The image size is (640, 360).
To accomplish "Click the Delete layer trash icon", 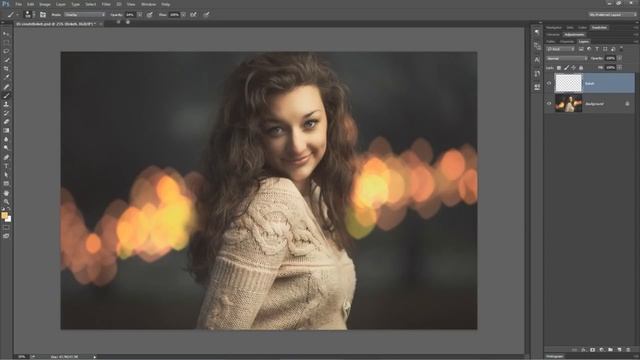I will [x=628, y=350].
